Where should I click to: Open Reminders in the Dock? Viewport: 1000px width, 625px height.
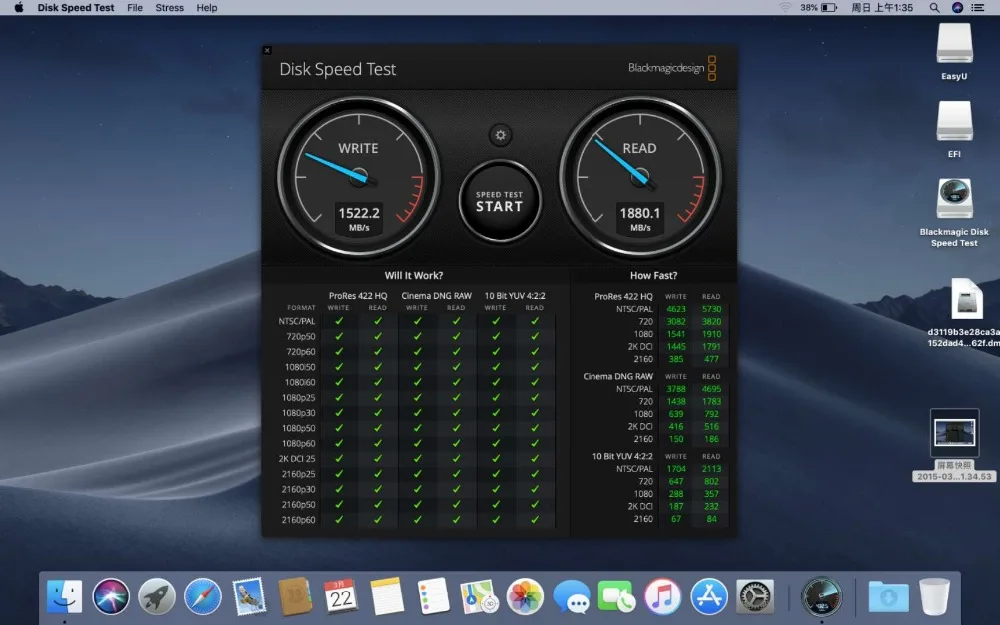[433, 598]
